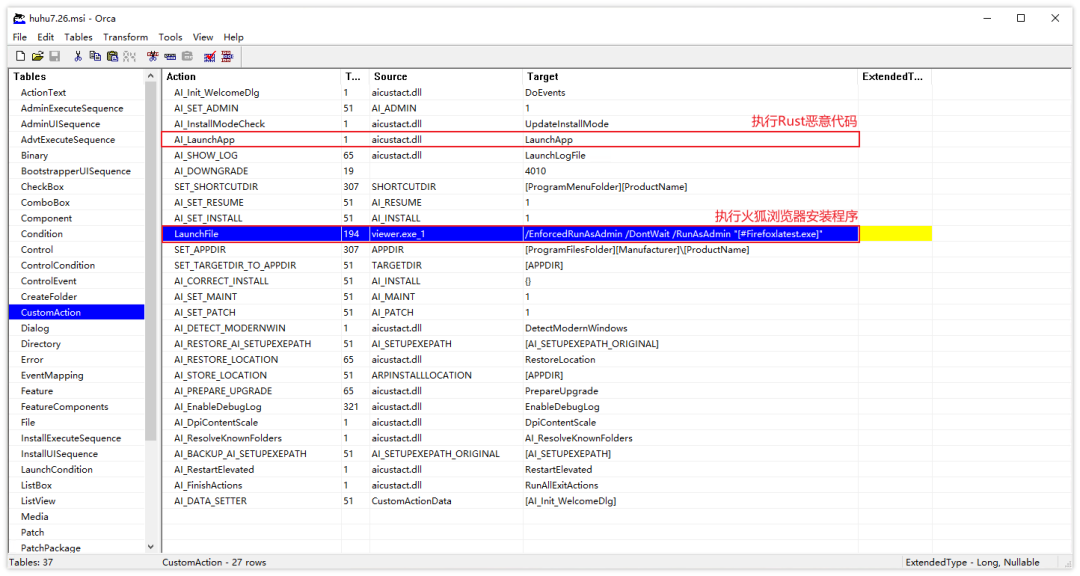Viewport: 1080px width, 576px height.
Task: Sort by the Action column header
Action: pyautogui.click(x=251, y=76)
